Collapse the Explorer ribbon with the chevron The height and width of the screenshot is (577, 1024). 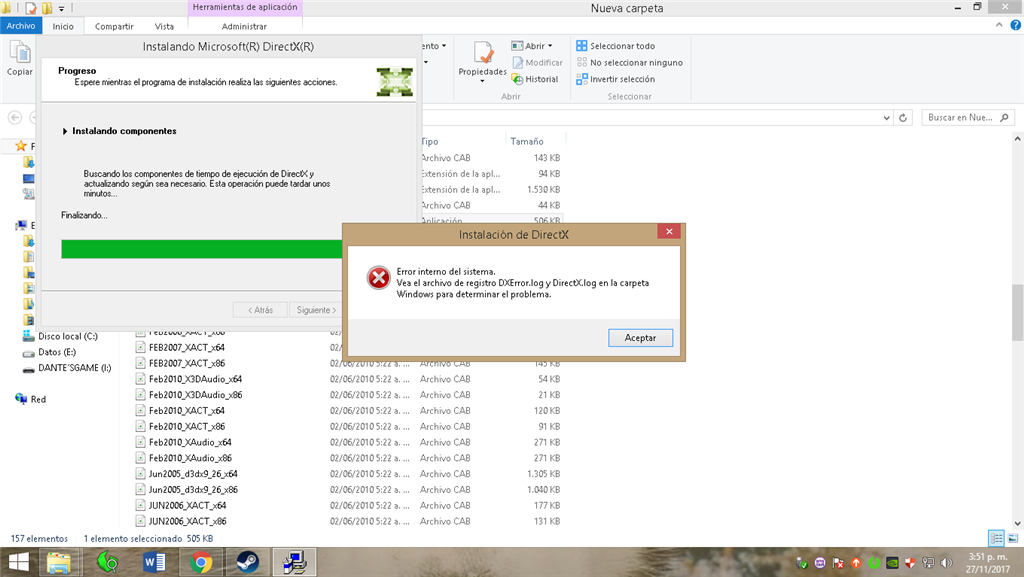coord(999,25)
